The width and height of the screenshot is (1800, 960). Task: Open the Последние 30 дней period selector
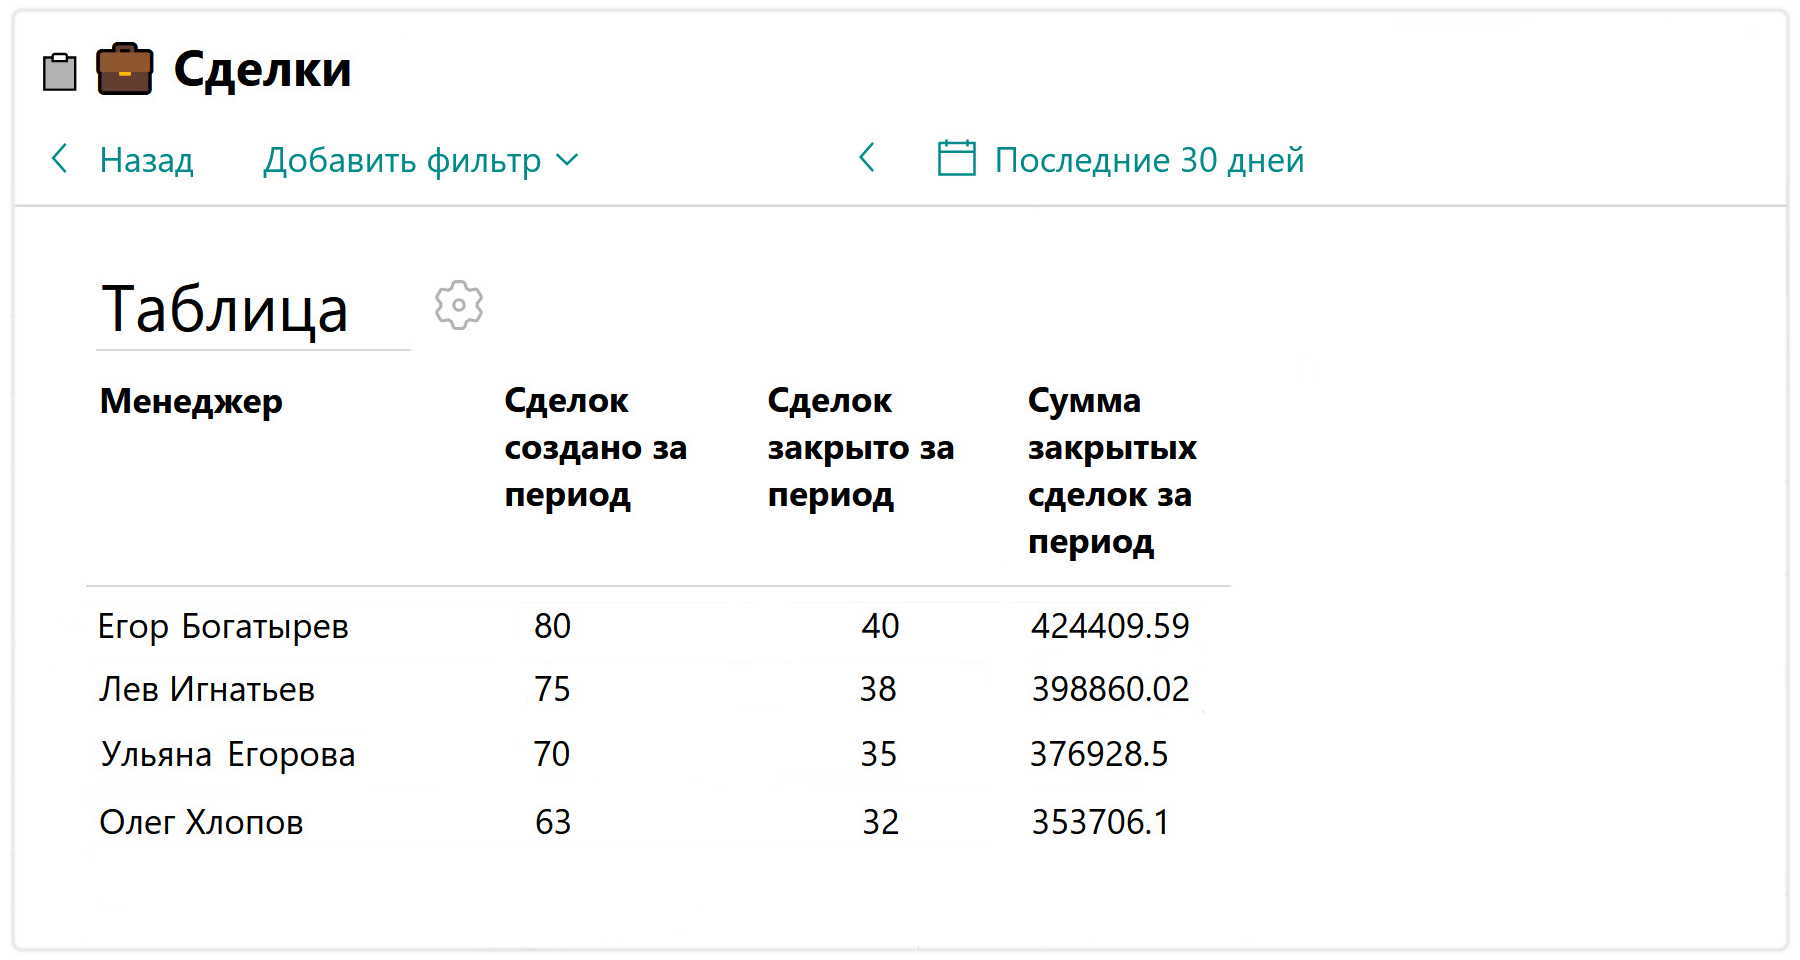click(x=1149, y=160)
